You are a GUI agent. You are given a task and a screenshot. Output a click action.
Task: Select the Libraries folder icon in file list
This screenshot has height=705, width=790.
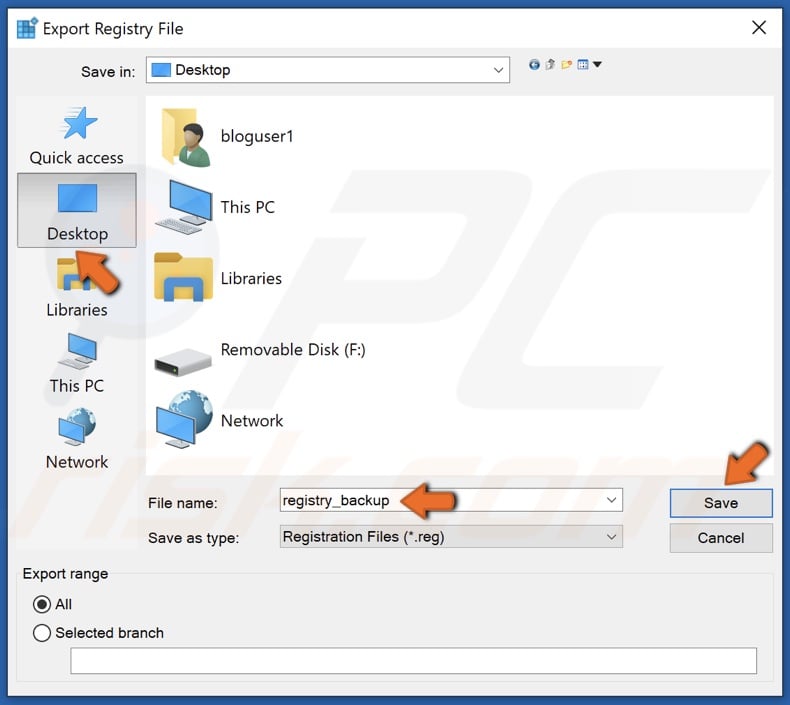click(183, 278)
